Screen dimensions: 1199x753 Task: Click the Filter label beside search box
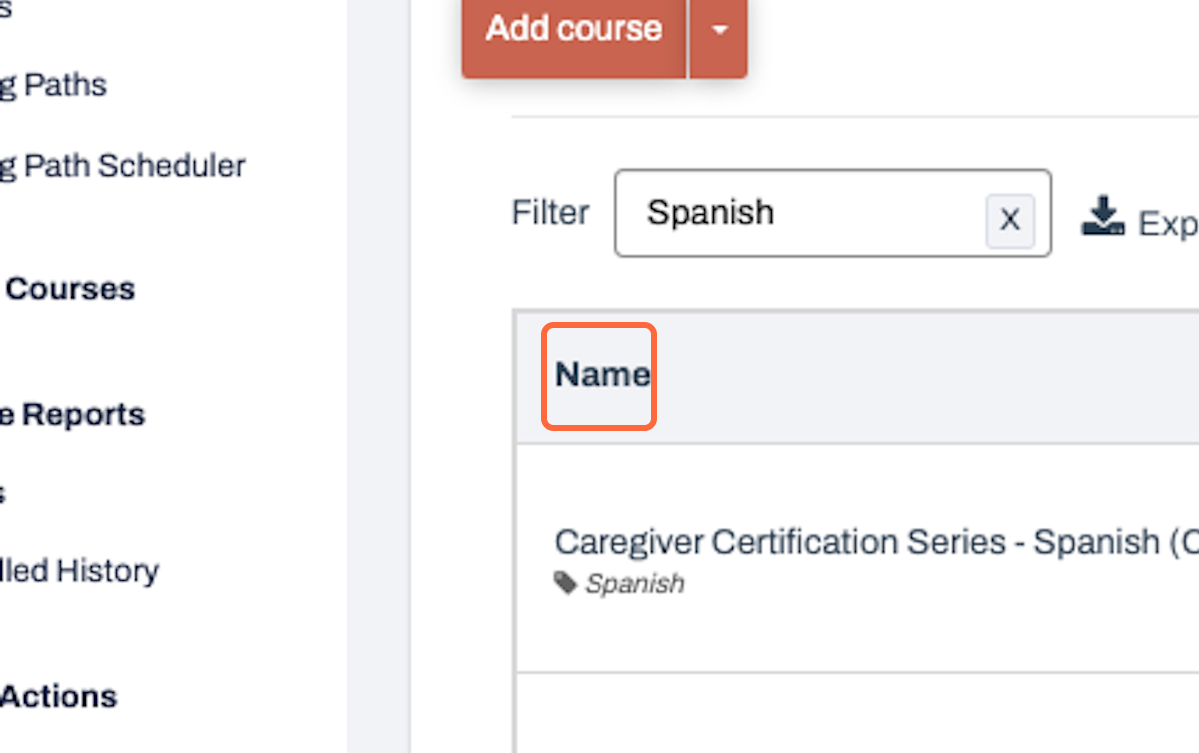tap(550, 213)
